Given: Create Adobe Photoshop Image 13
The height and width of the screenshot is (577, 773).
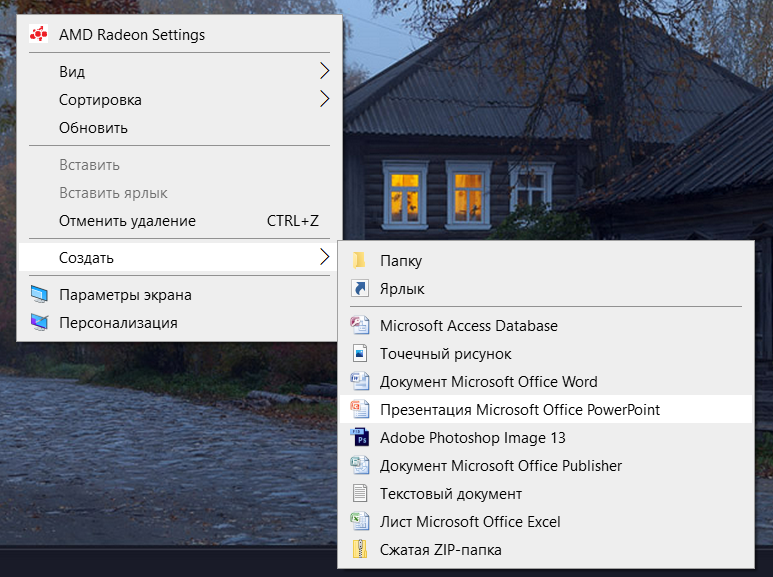Looking at the screenshot, I should point(546,437).
